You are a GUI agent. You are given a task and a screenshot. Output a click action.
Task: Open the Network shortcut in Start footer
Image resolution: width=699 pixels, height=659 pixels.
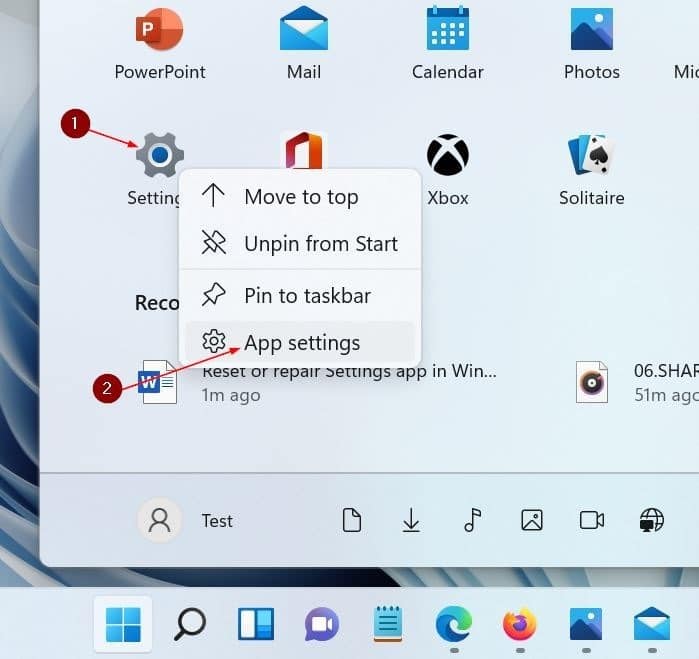point(652,520)
